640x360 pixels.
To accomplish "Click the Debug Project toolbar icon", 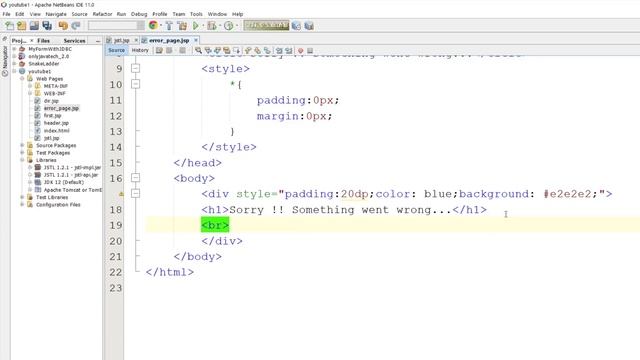I will click(x=211, y=26).
